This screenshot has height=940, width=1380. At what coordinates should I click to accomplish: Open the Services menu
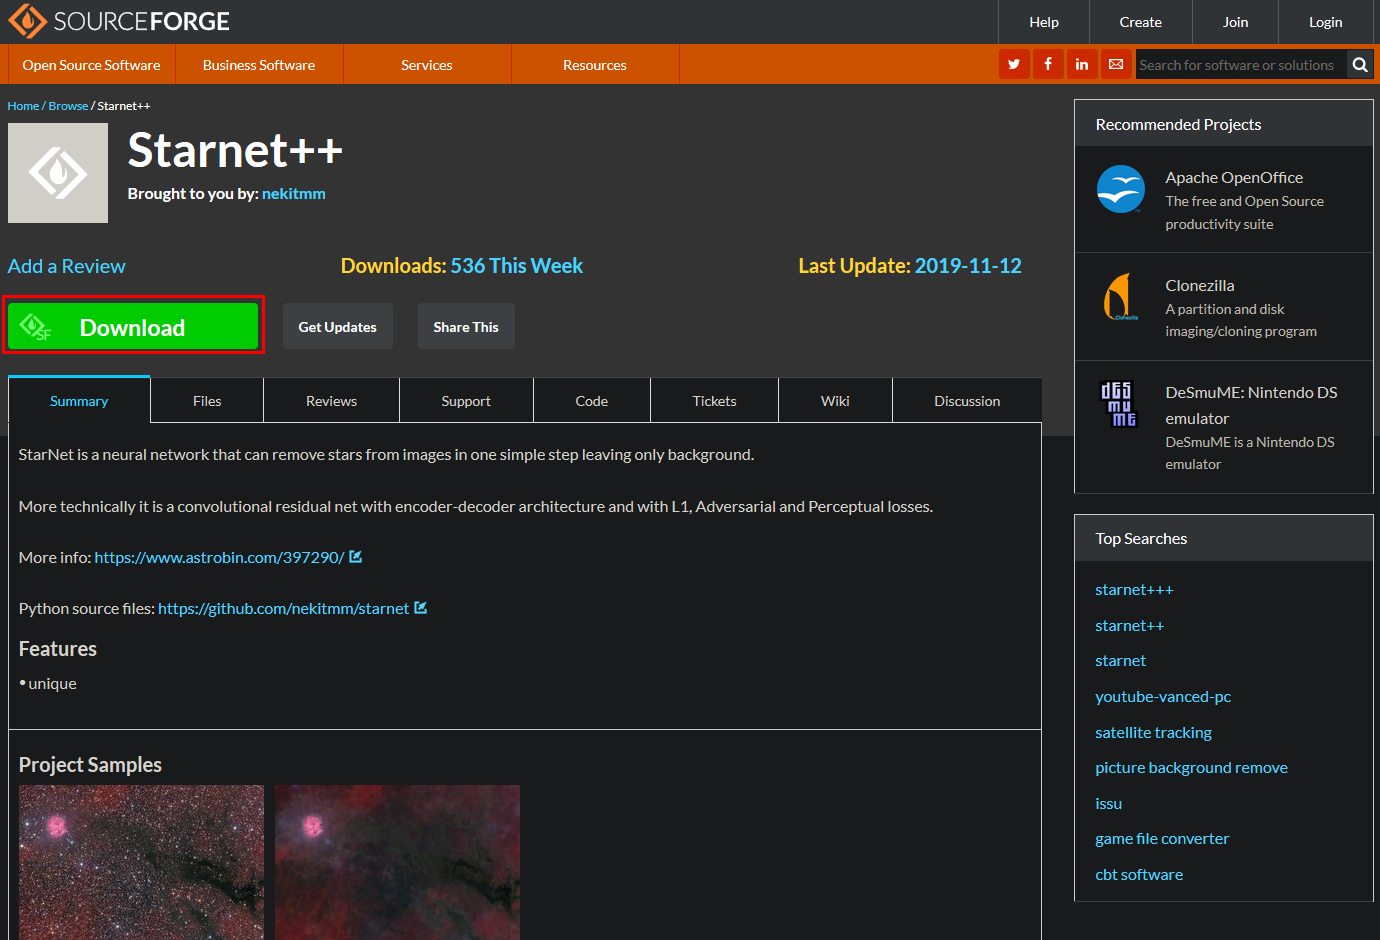click(x=427, y=65)
